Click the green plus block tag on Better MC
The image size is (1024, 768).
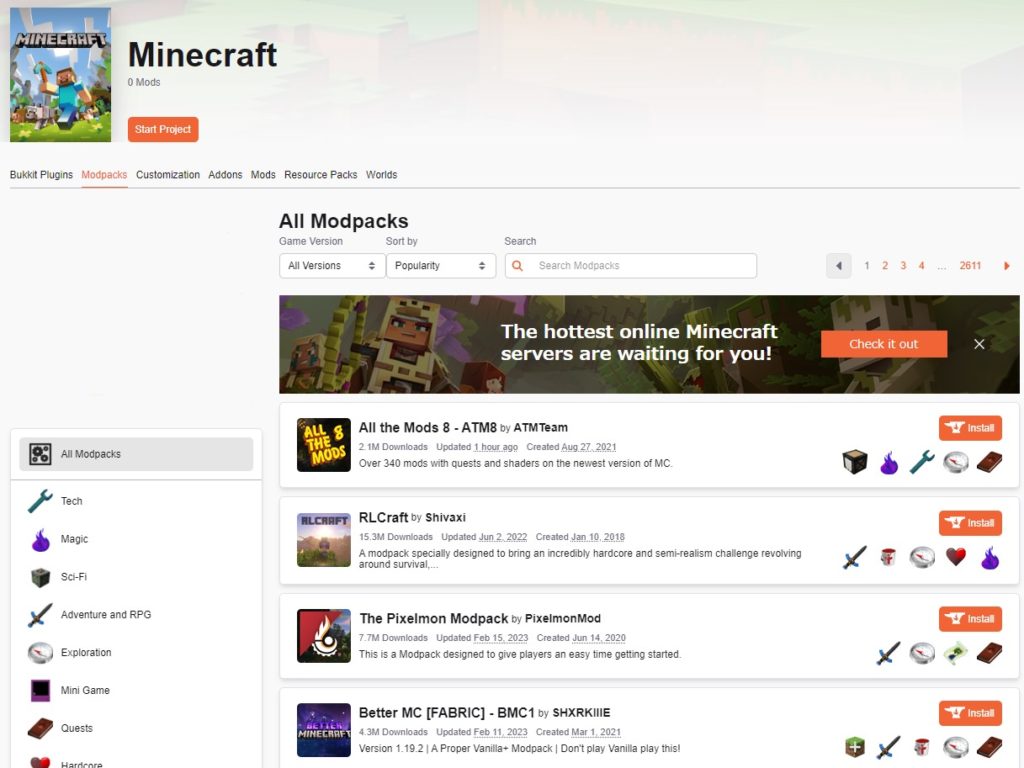855,747
